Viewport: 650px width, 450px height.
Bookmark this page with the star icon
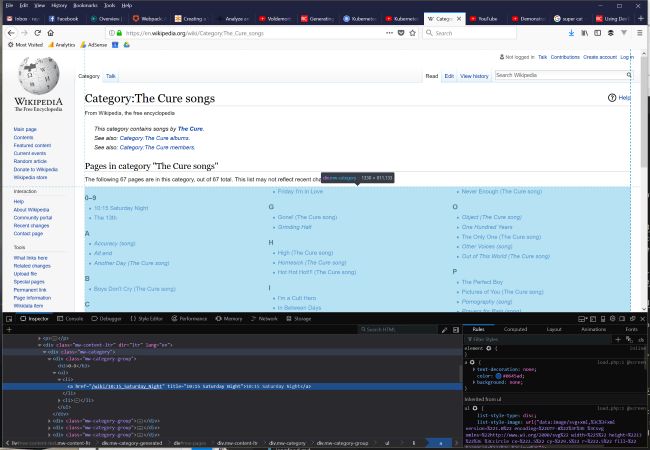pos(412,33)
